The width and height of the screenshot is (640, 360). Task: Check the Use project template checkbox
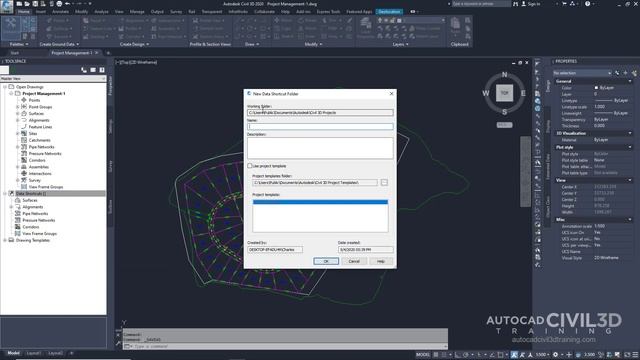click(x=250, y=166)
